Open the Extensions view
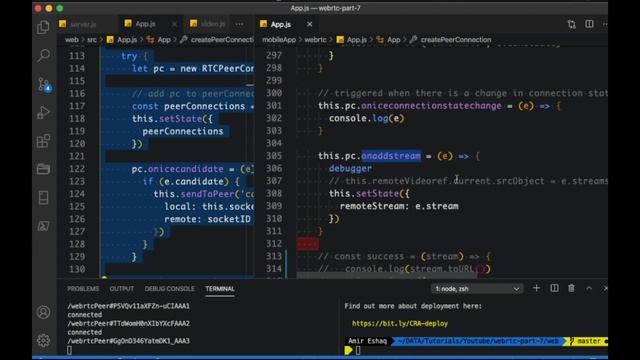 point(43,141)
